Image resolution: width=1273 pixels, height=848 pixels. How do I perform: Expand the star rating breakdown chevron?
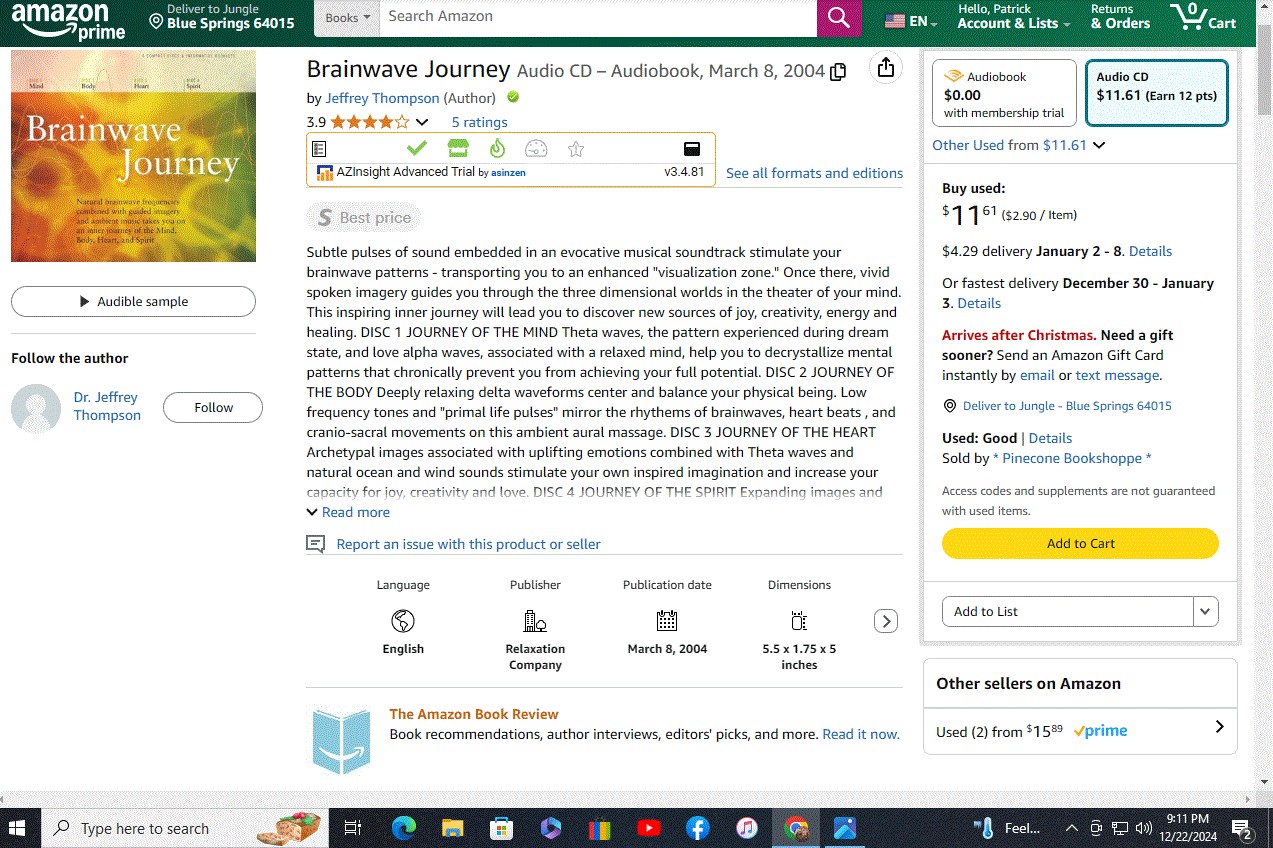point(422,122)
